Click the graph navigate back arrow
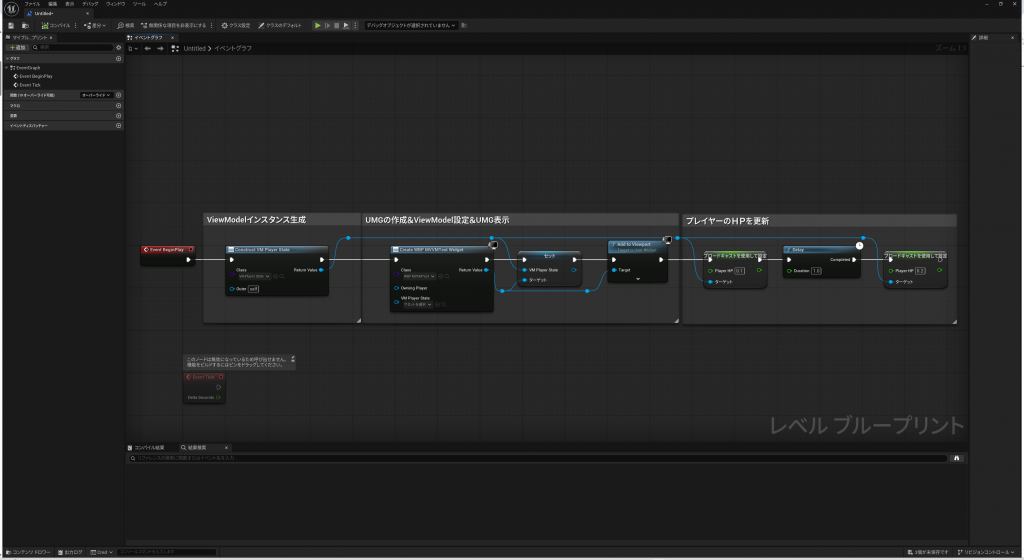 [x=147, y=48]
